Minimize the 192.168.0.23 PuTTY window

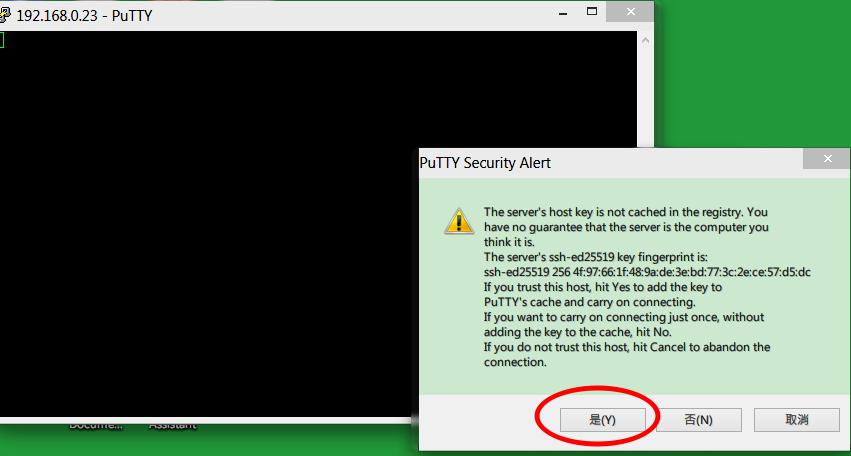point(563,12)
